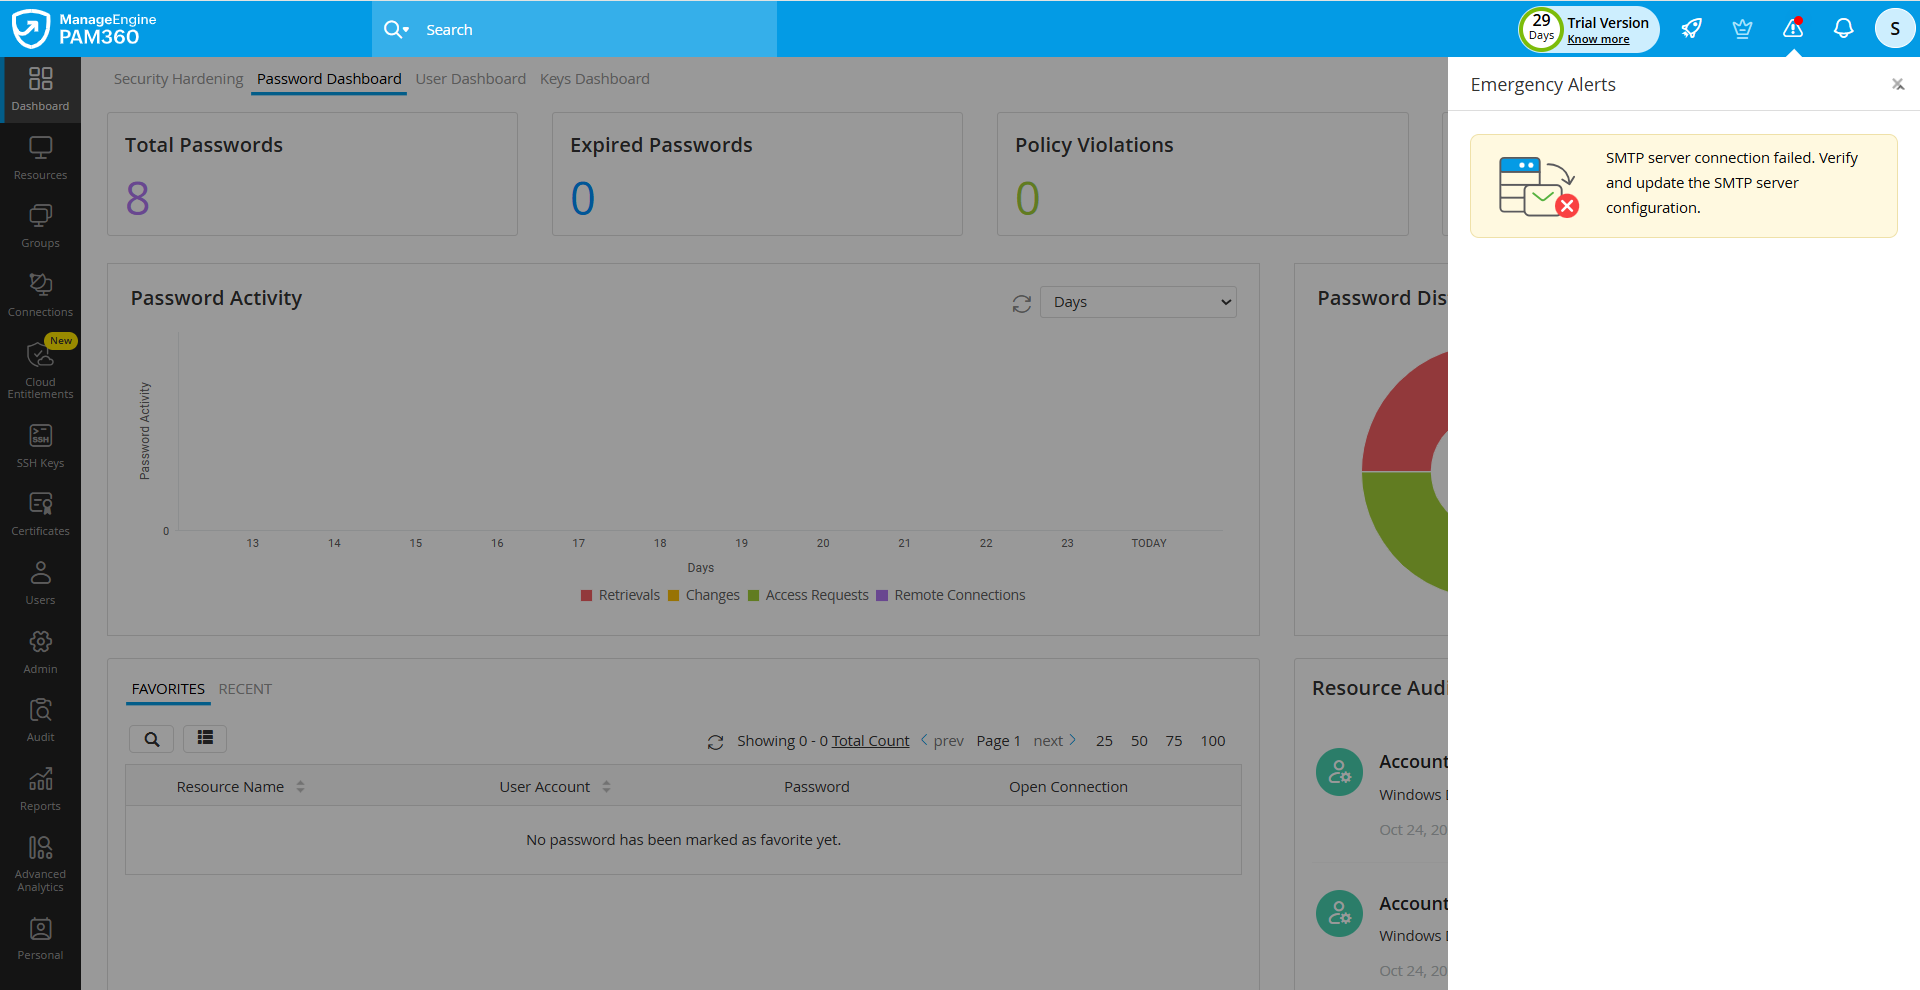1920x990 pixels.
Task: Select SSH Keys from the sidebar
Action: coord(40,444)
